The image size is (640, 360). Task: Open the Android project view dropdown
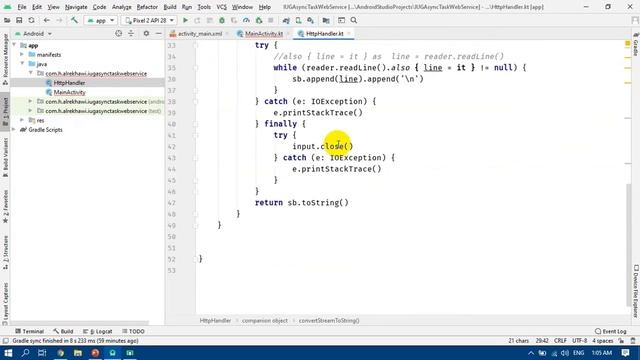33,34
